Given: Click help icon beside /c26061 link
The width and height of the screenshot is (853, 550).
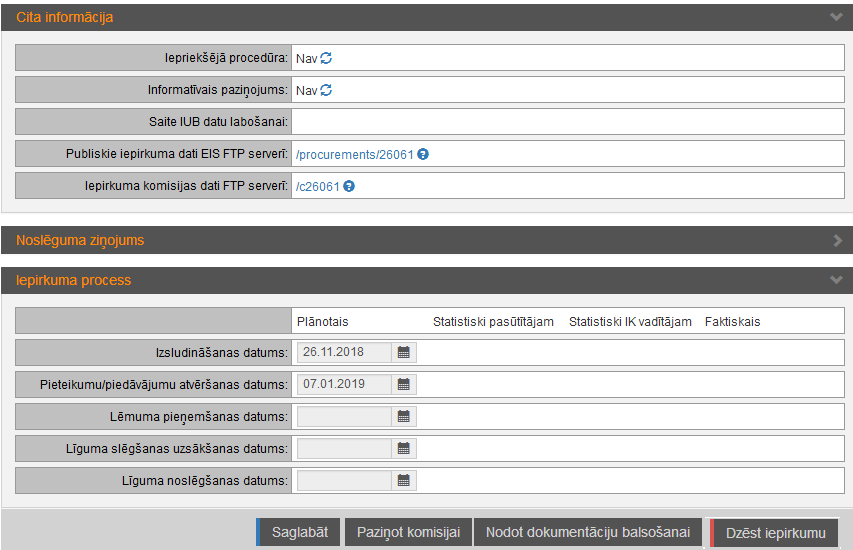Looking at the screenshot, I should point(349,186).
